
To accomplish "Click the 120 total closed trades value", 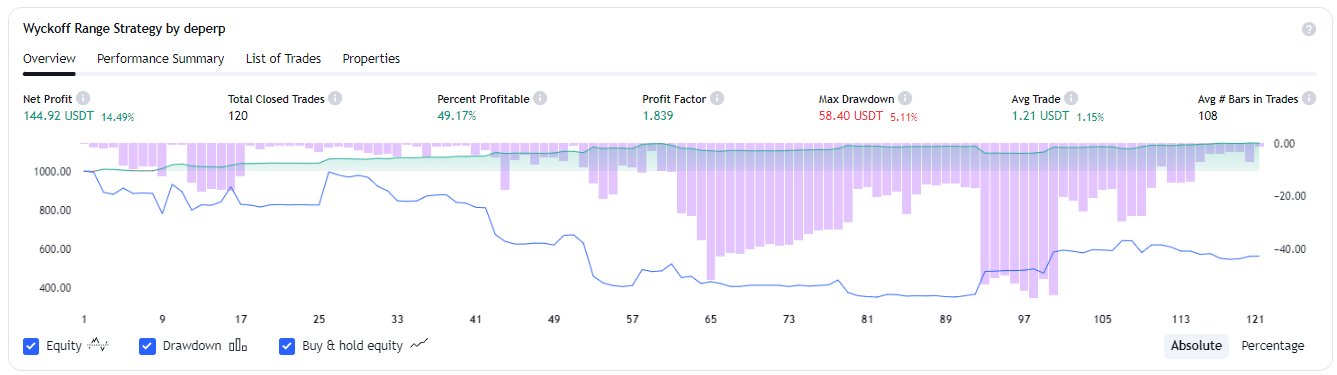I will [x=238, y=116].
